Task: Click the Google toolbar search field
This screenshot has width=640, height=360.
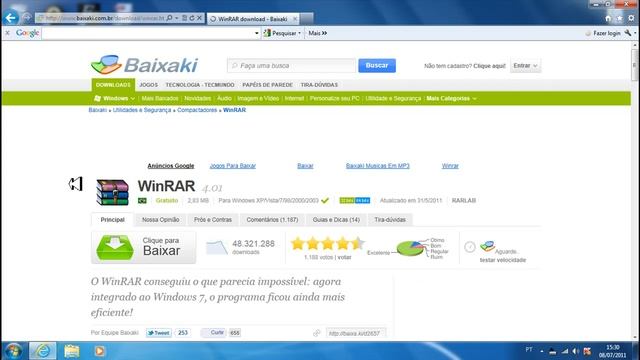Action: [148, 33]
